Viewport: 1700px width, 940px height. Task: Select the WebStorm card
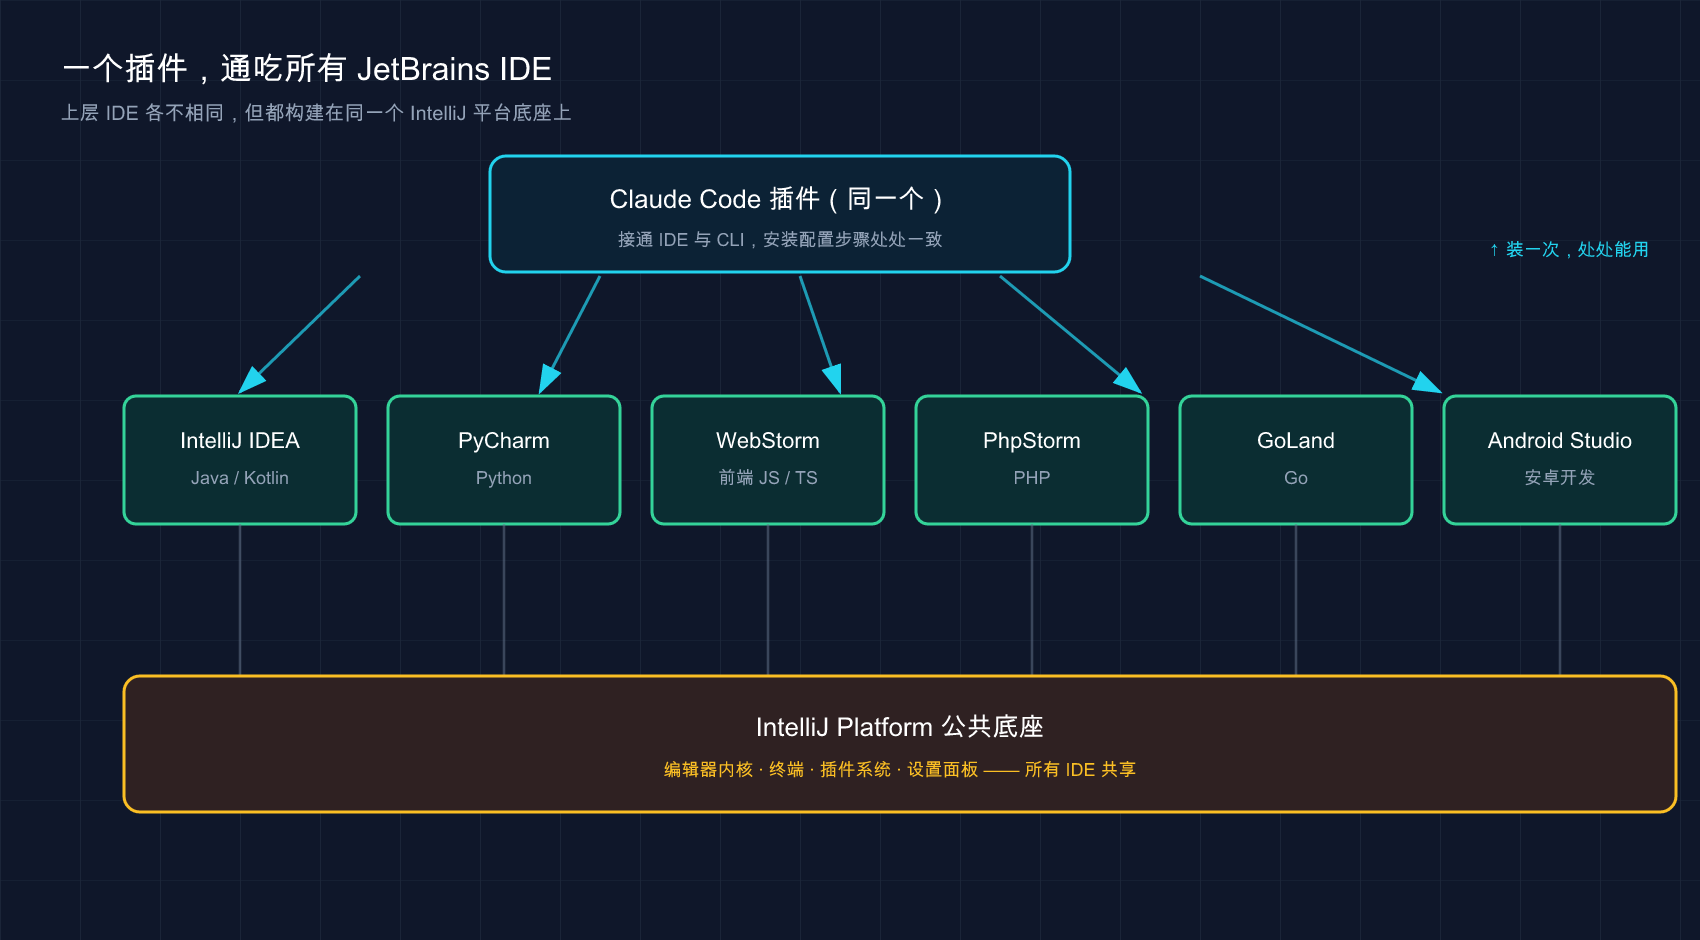click(x=768, y=460)
